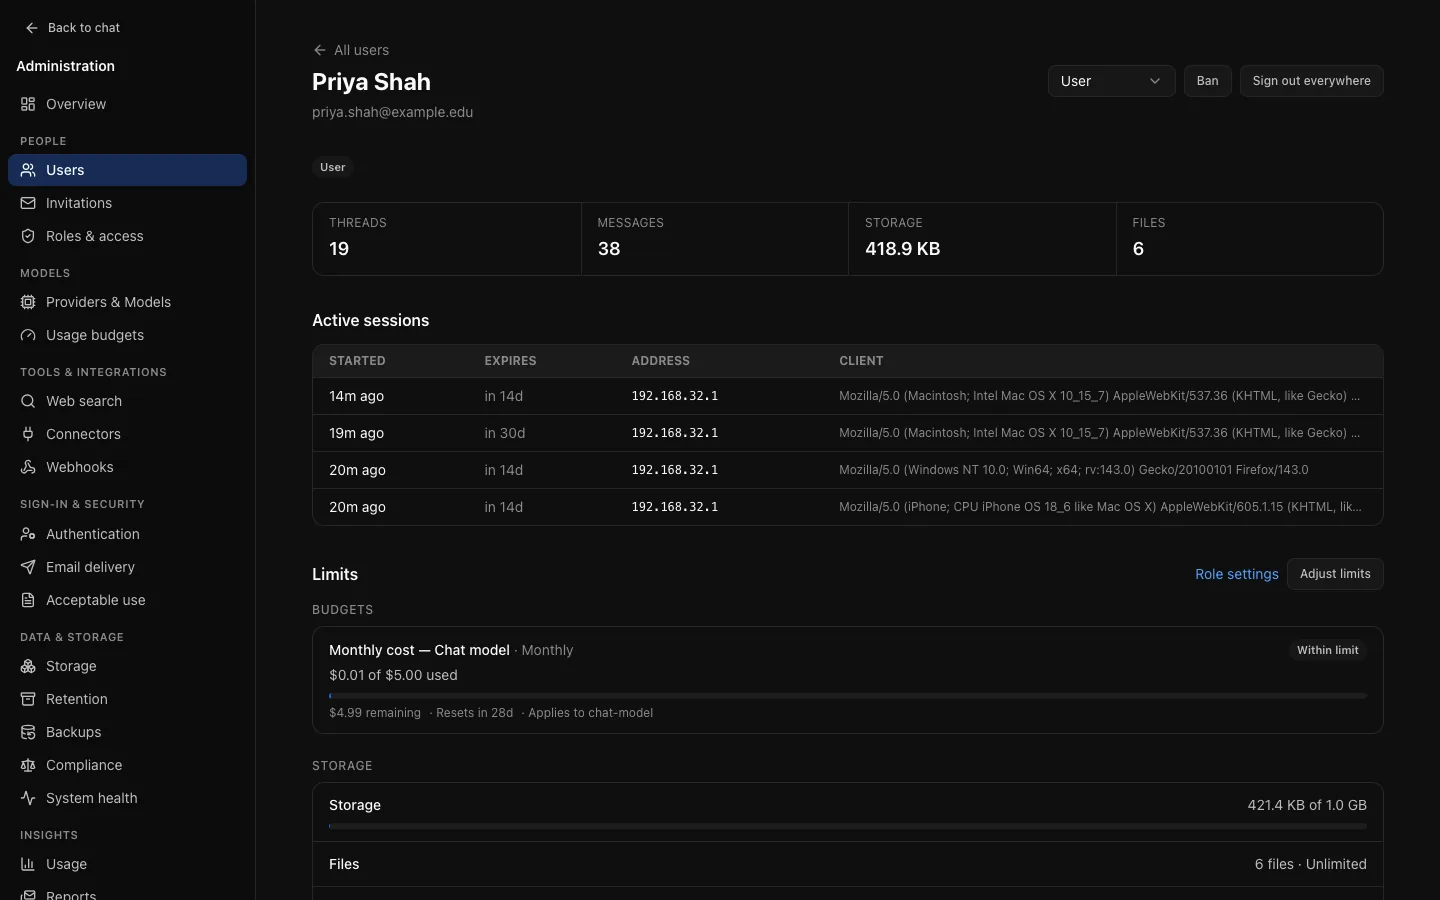Click the Compliance scales icon
The width and height of the screenshot is (1440, 900).
click(28, 765)
